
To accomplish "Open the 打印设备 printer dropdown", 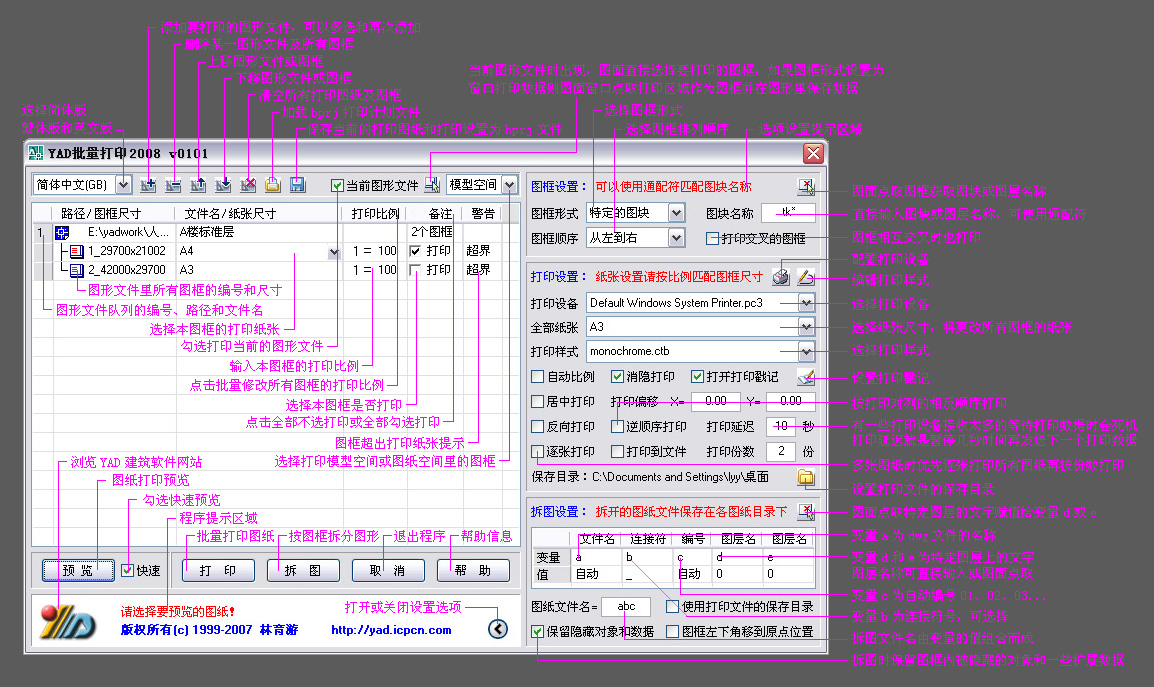I will 806,303.
